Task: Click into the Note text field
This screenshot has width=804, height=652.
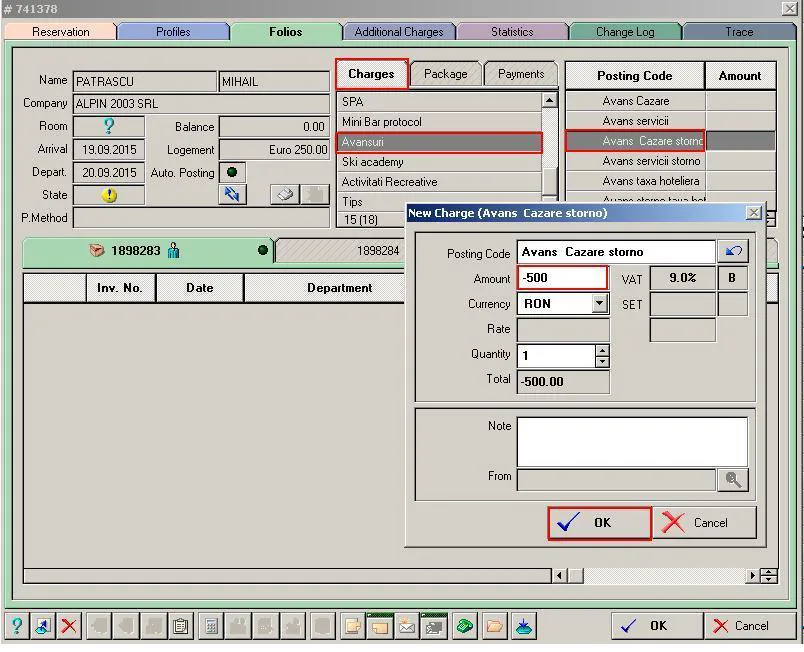Action: click(x=632, y=441)
